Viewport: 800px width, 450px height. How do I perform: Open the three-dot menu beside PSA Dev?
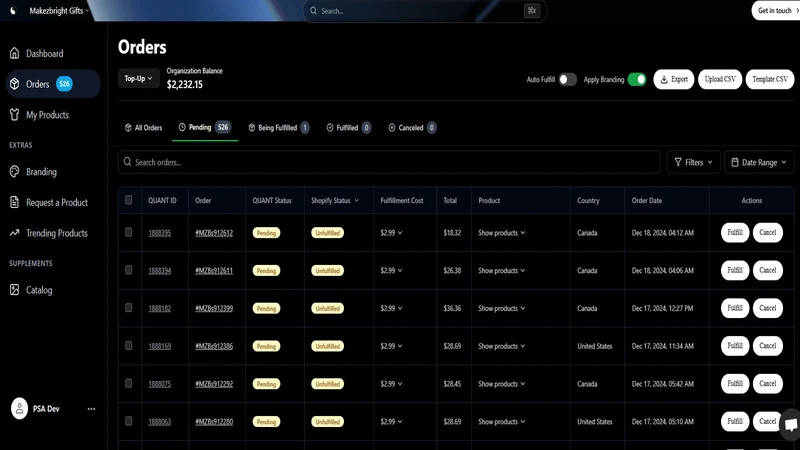(91, 409)
